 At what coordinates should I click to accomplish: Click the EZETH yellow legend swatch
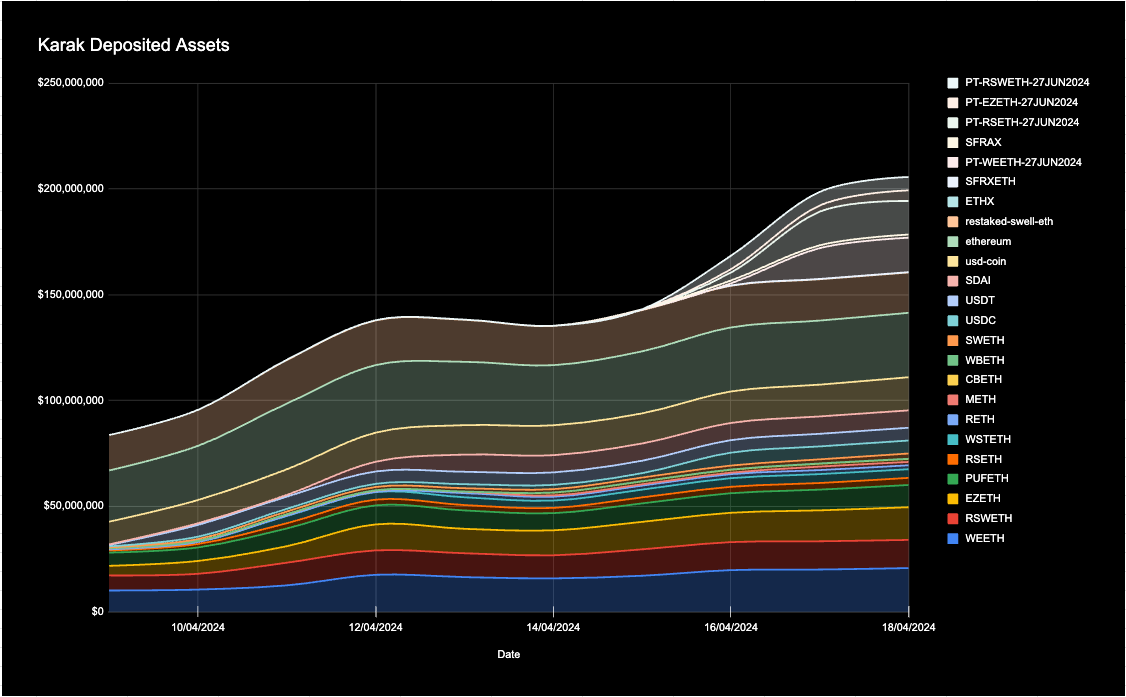pos(953,499)
